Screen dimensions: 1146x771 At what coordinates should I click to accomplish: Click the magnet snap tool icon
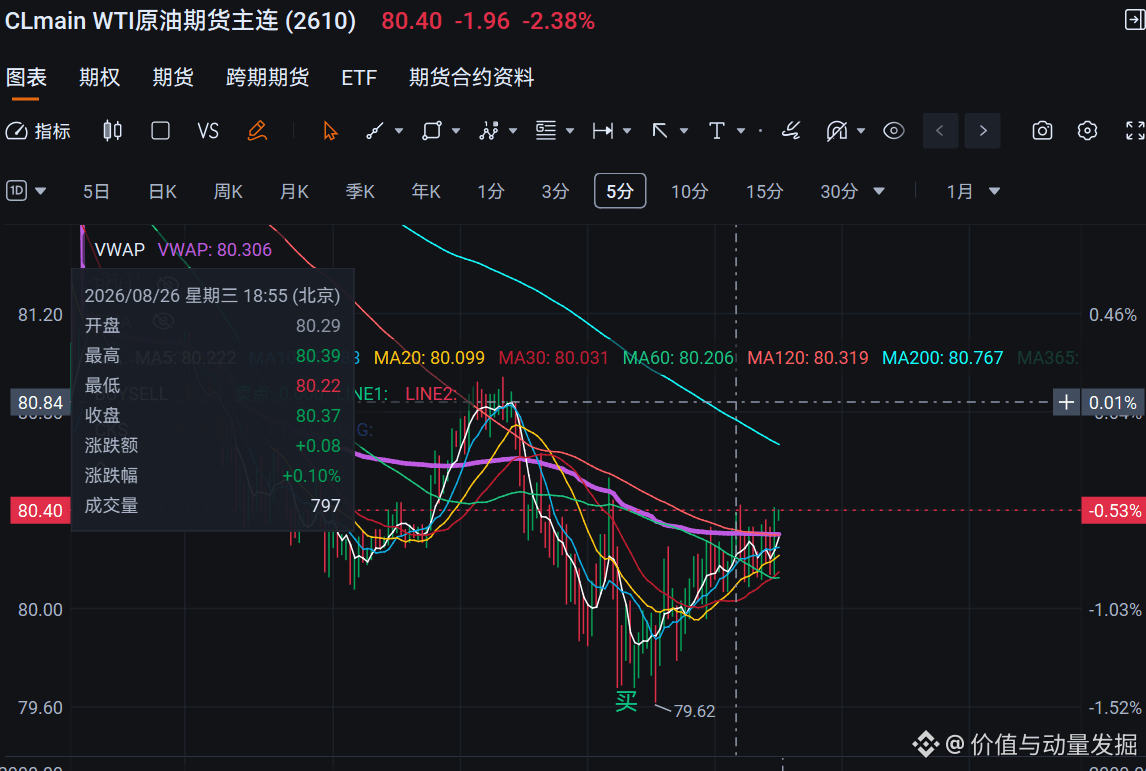tap(837, 131)
